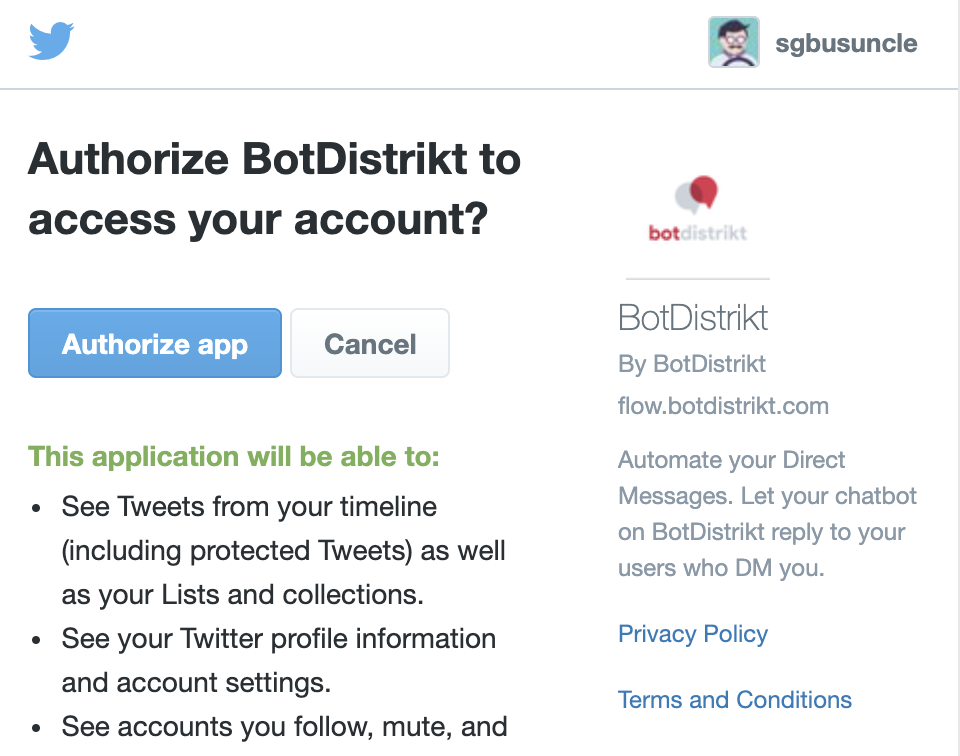Click the botdistrikt wordmark below the bubbles

pyautogui.click(x=697, y=233)
